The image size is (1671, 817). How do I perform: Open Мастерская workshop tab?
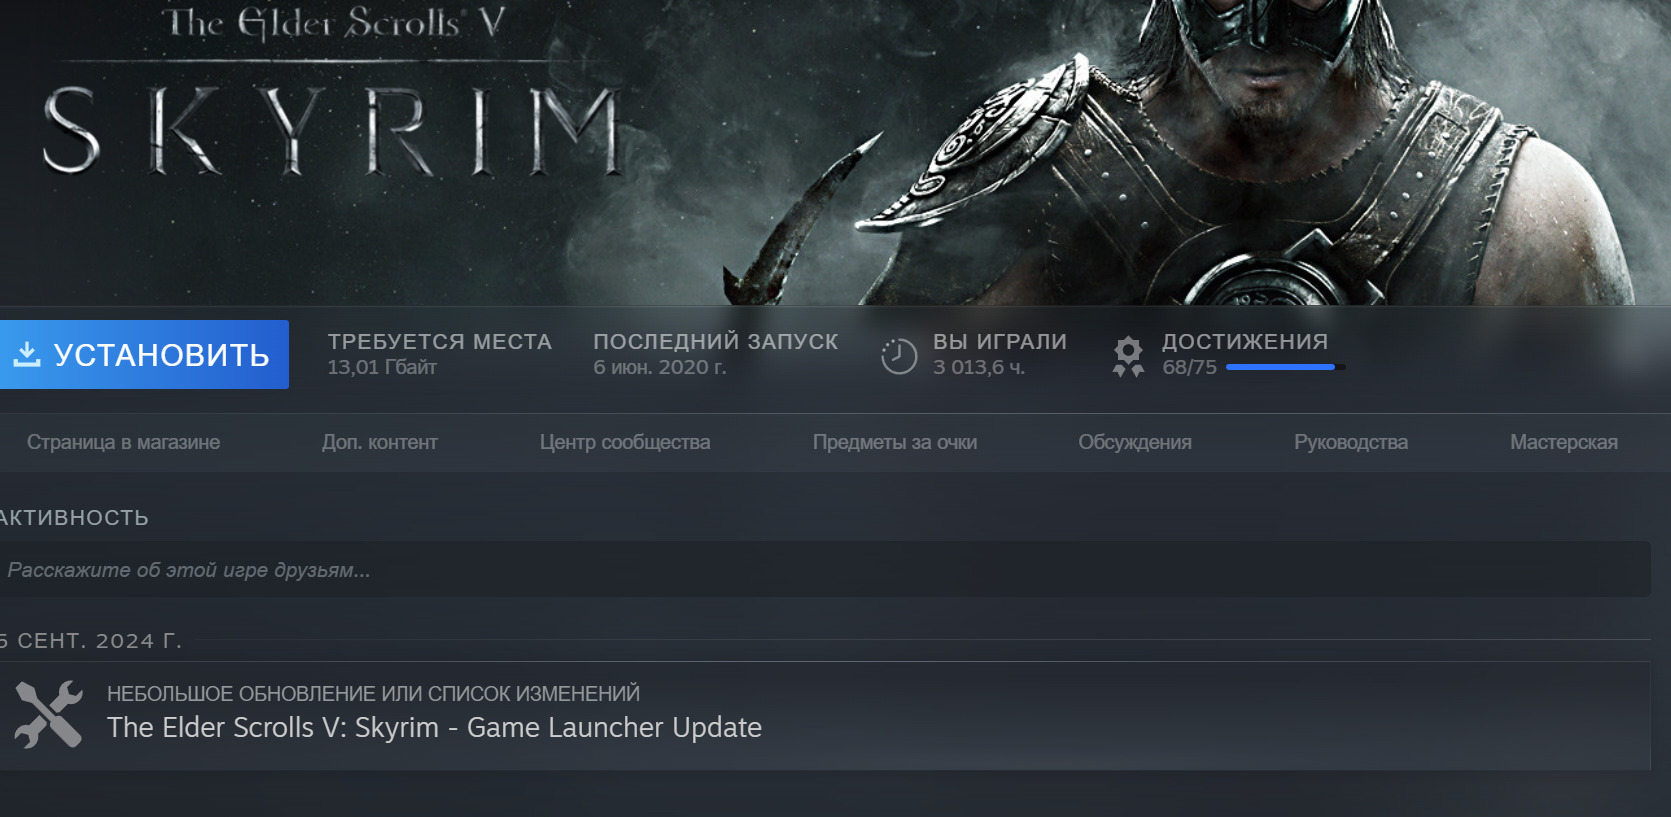tap(1564, 442)
